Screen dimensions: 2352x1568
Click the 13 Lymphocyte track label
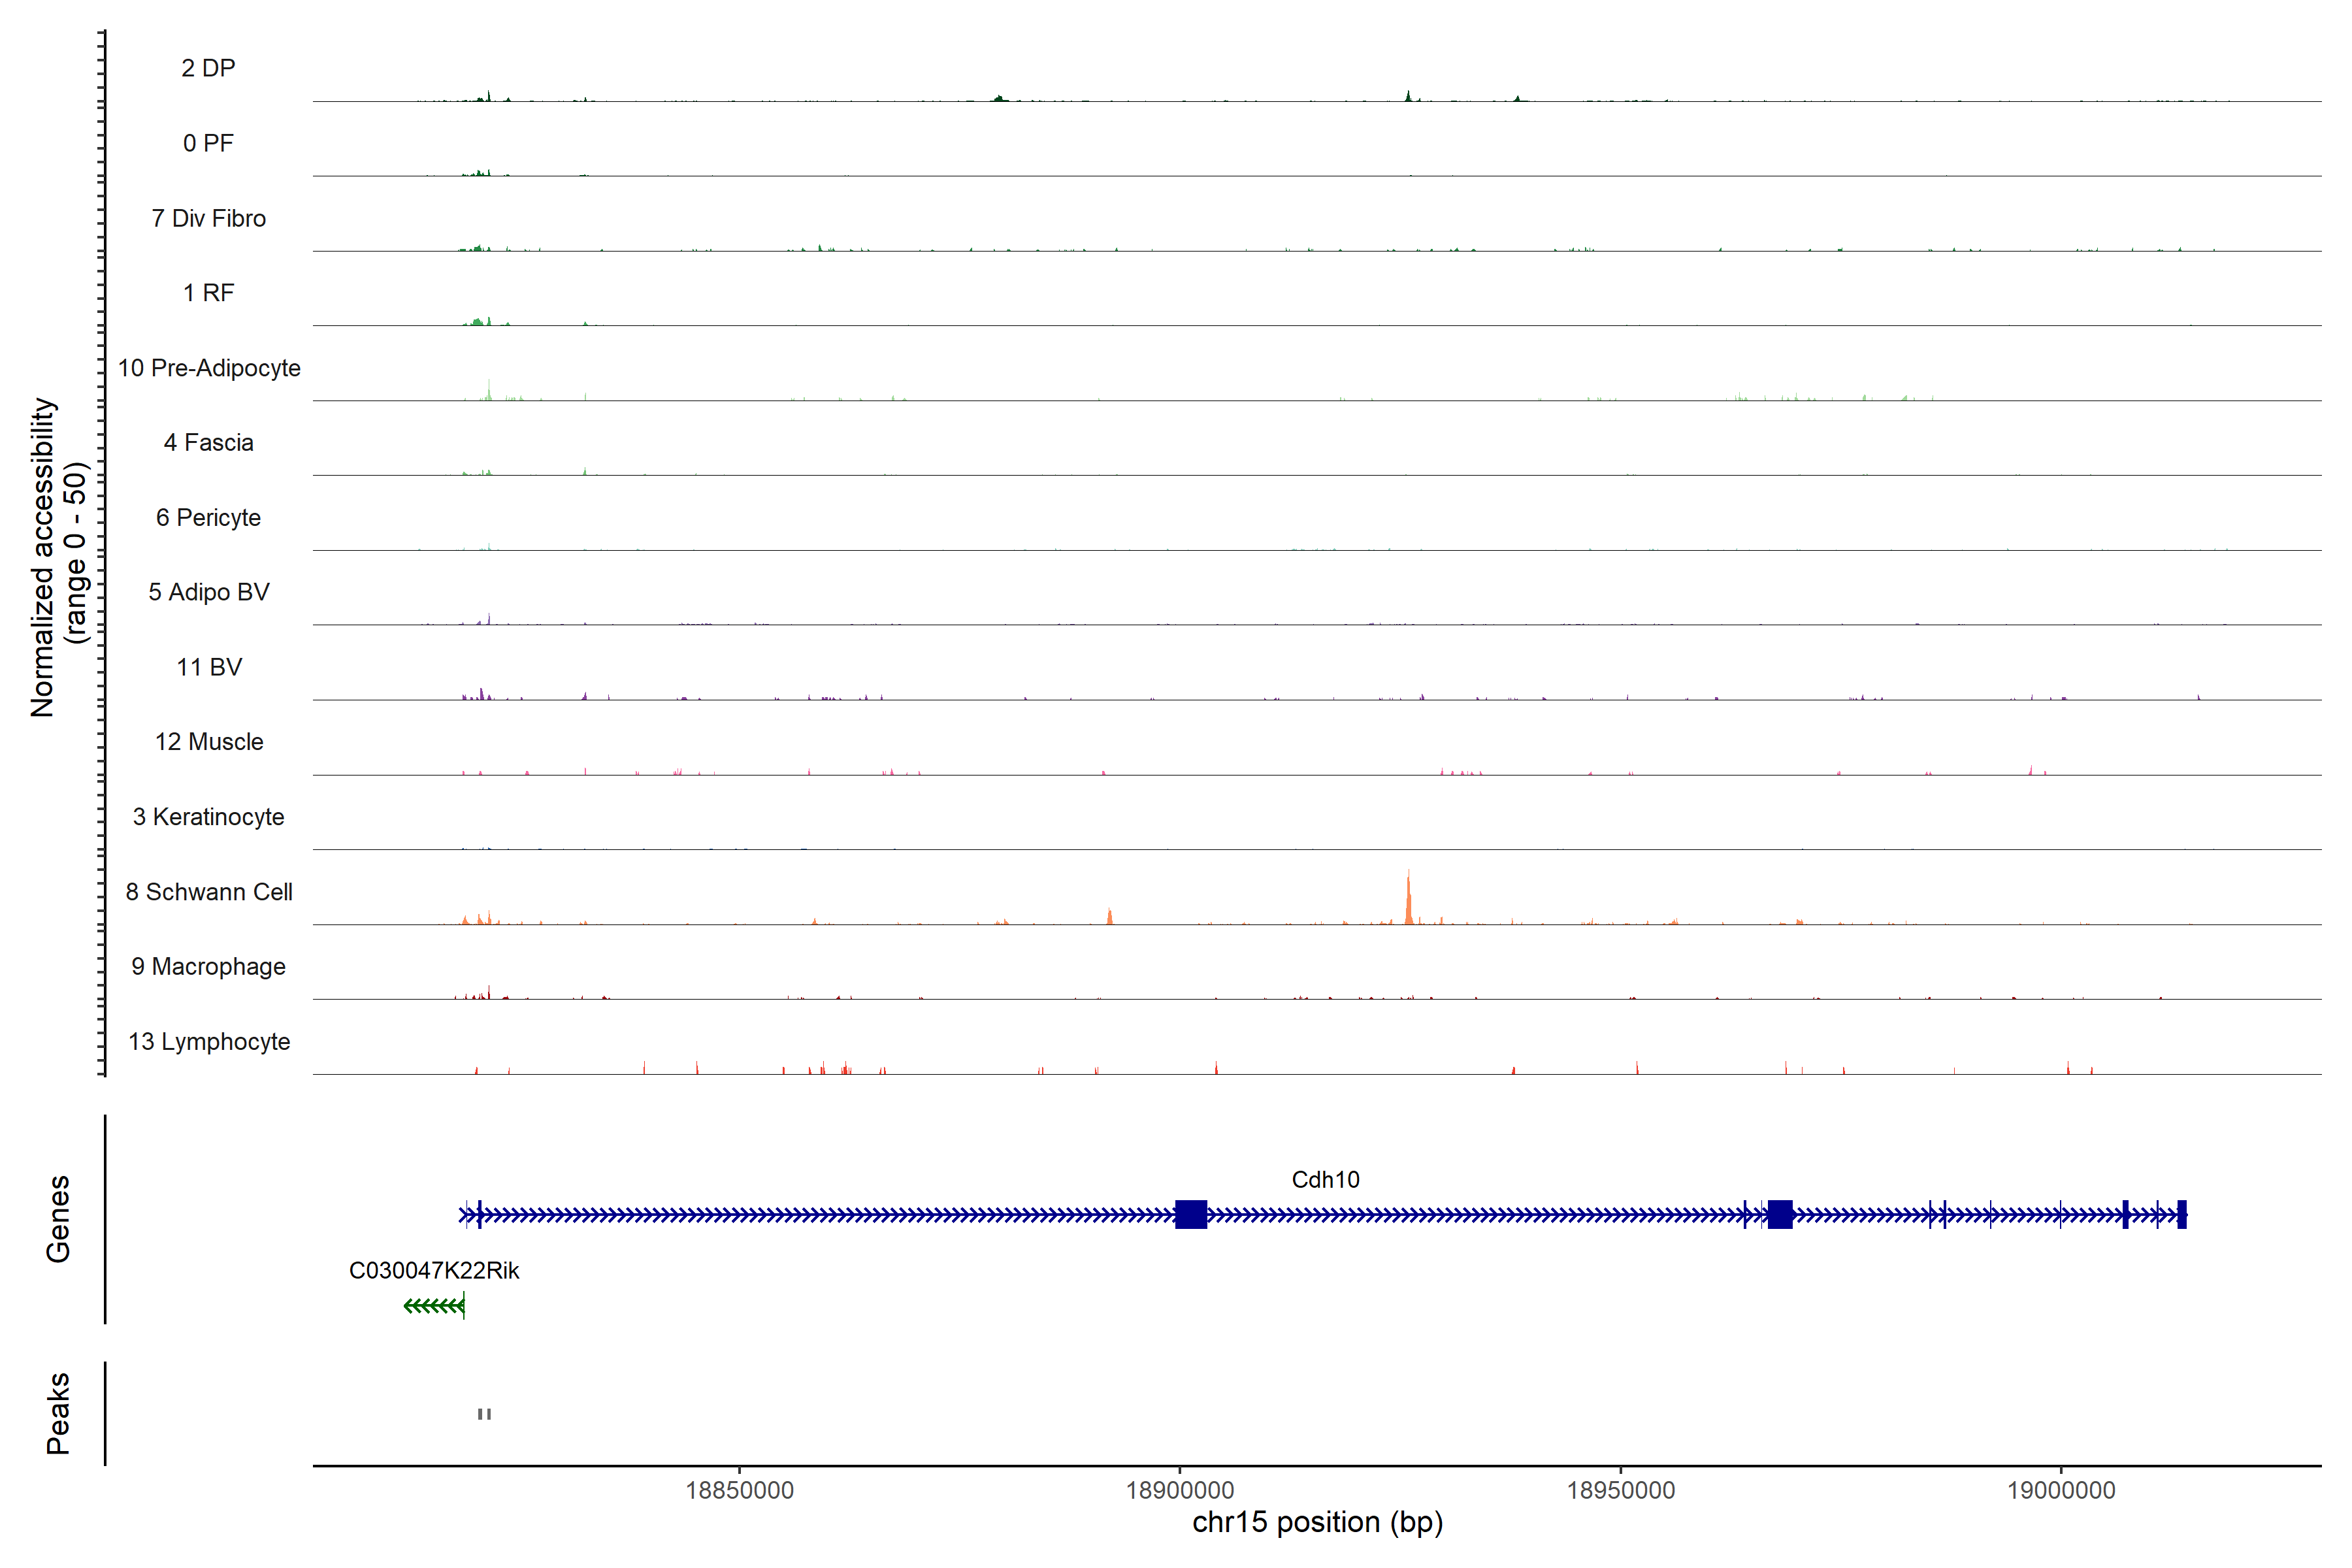coord(208,1041)
